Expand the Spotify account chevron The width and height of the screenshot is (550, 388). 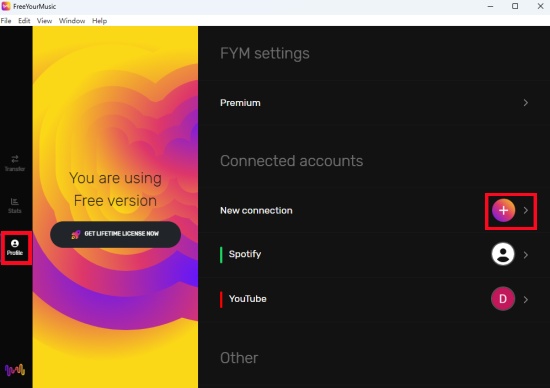pyautogui.click(x=525, y=255)
